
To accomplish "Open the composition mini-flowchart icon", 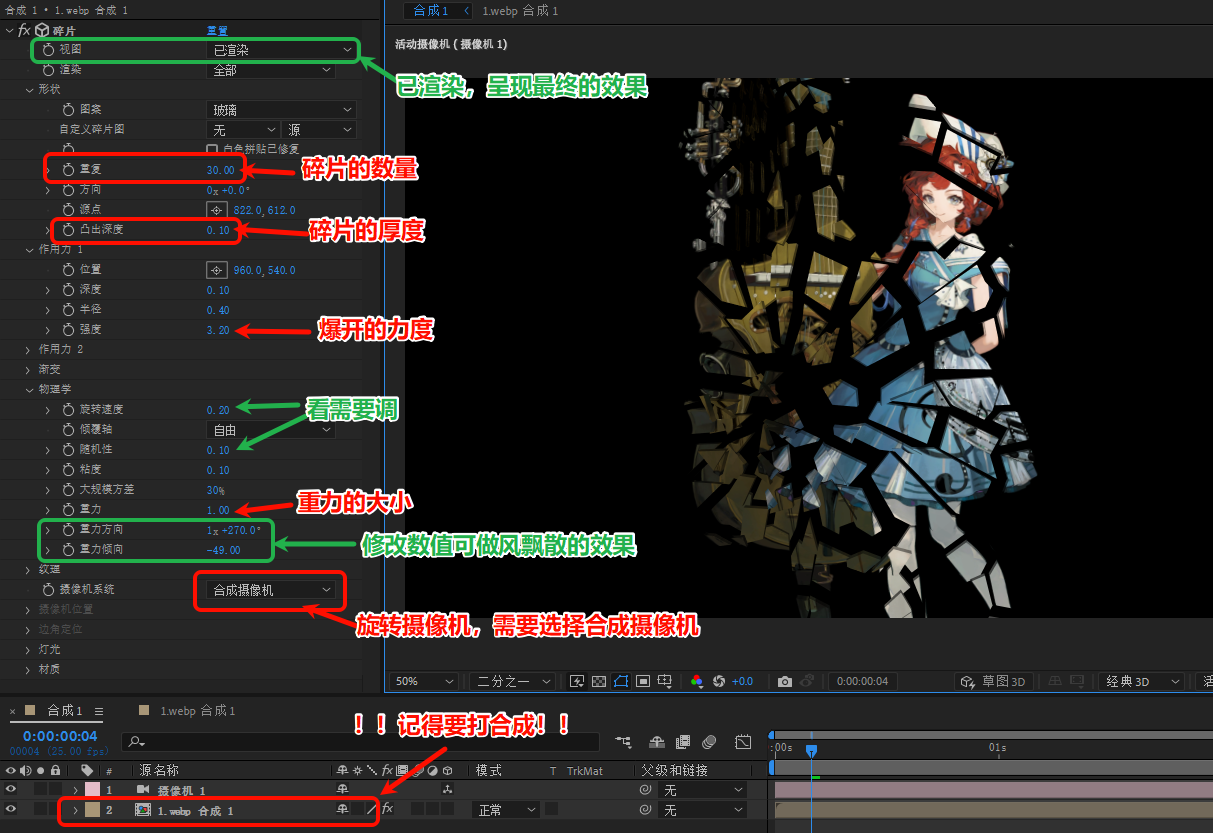I will [x=624, y=742].
